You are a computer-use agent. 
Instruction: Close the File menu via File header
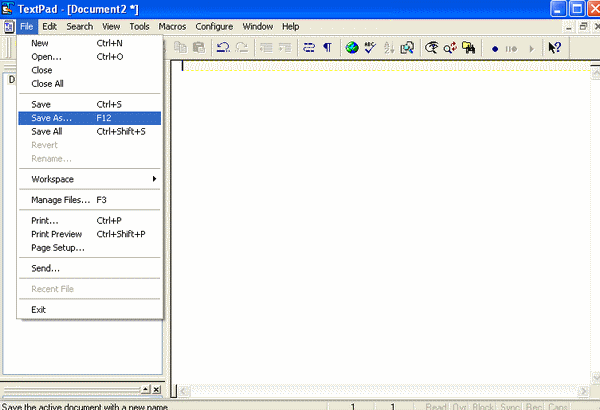pyautogui.click(x=27, y=27)
